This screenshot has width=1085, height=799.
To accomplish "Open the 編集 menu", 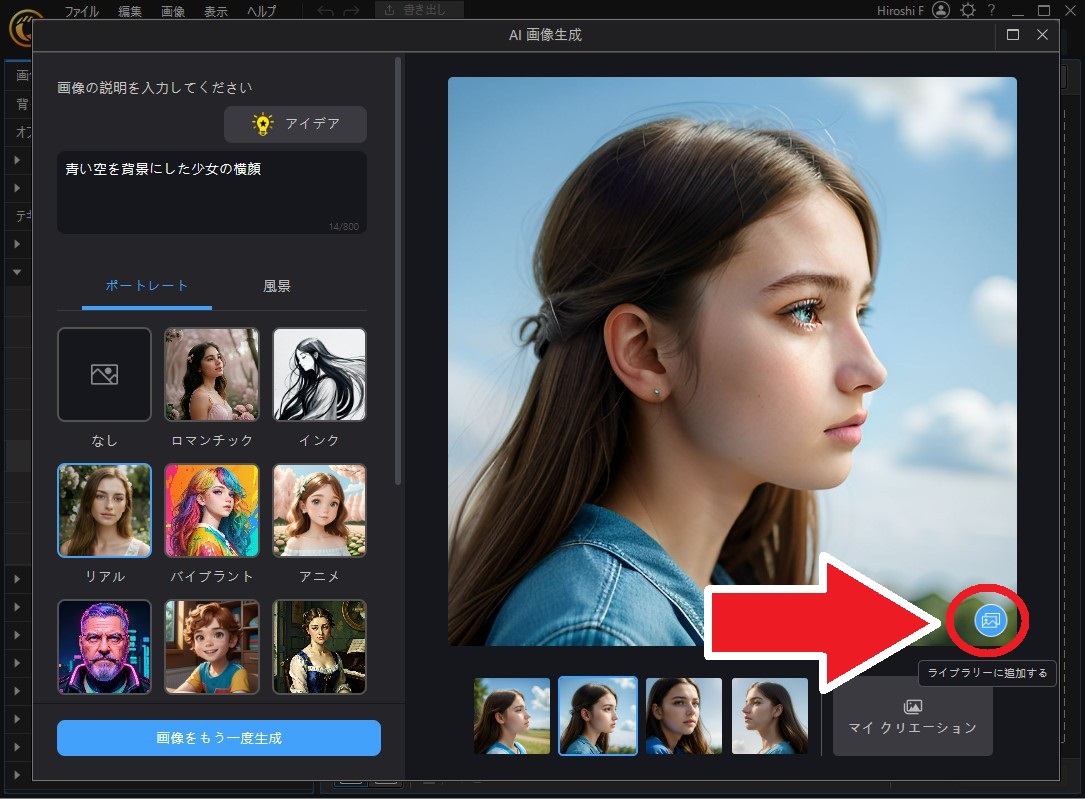I will click(129, 11).
